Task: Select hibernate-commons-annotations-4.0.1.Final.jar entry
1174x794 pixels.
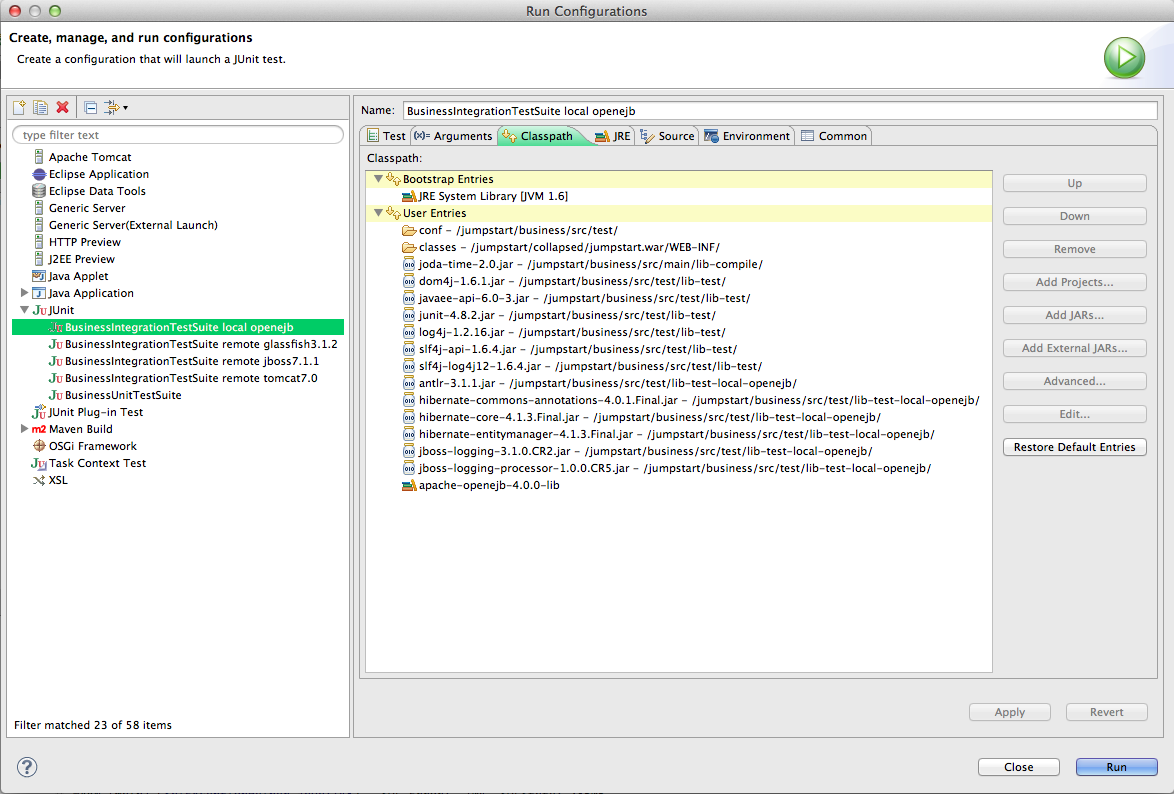Action: click(691, 400)
